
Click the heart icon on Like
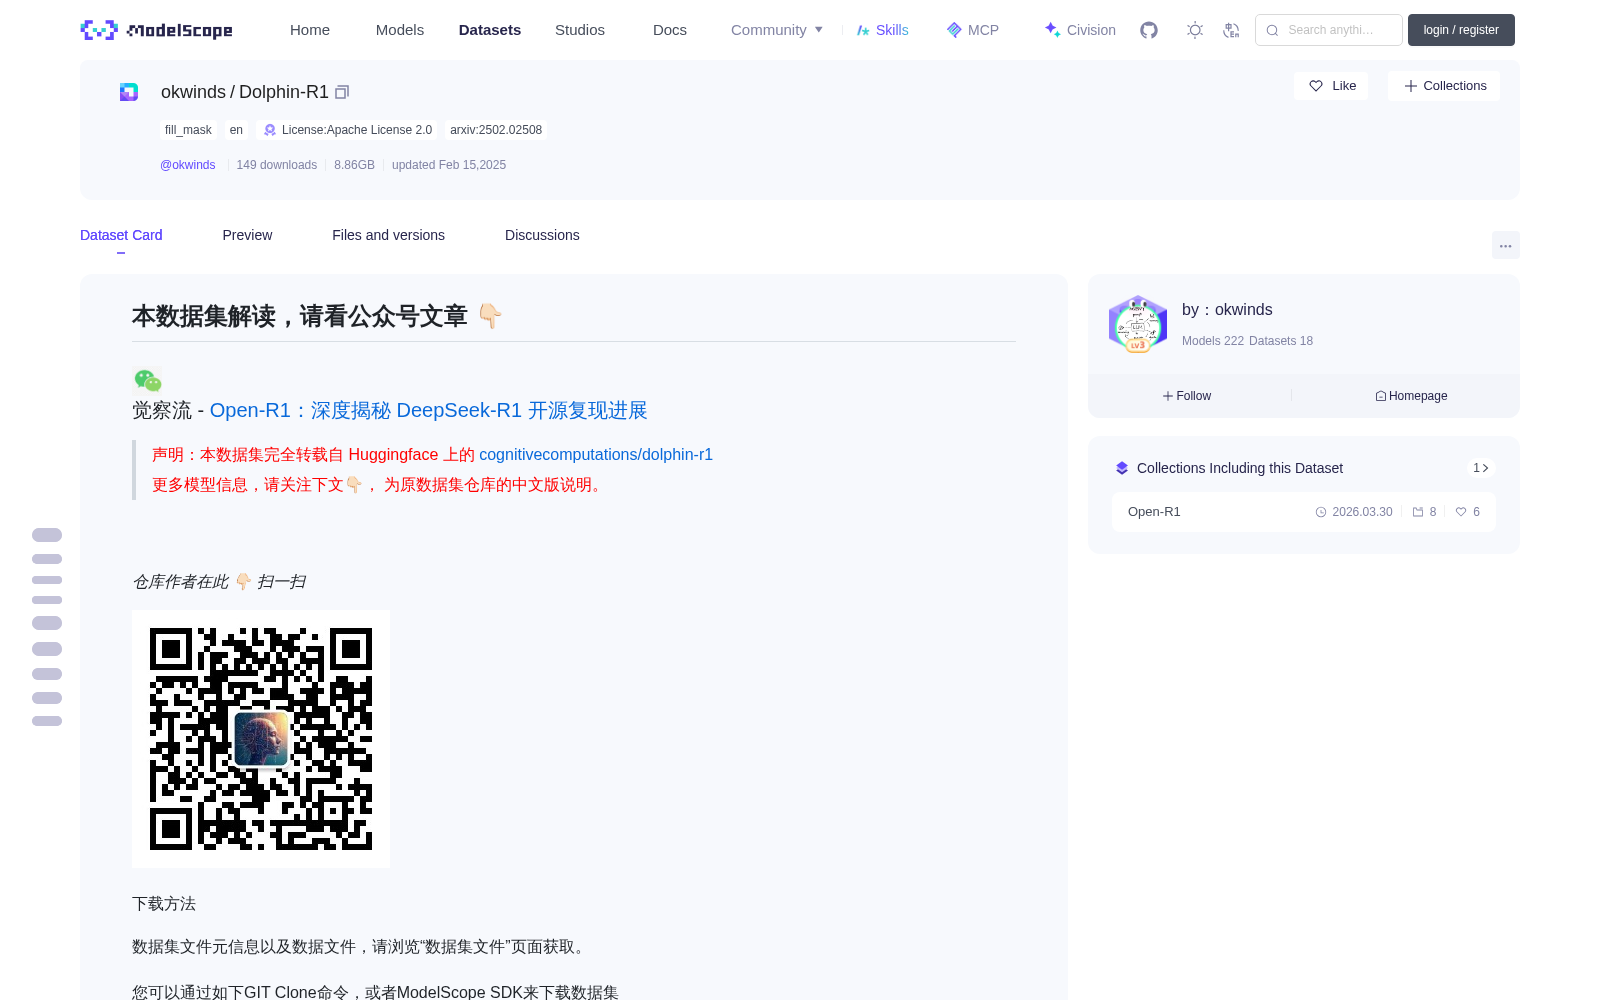click(1316, 86)
